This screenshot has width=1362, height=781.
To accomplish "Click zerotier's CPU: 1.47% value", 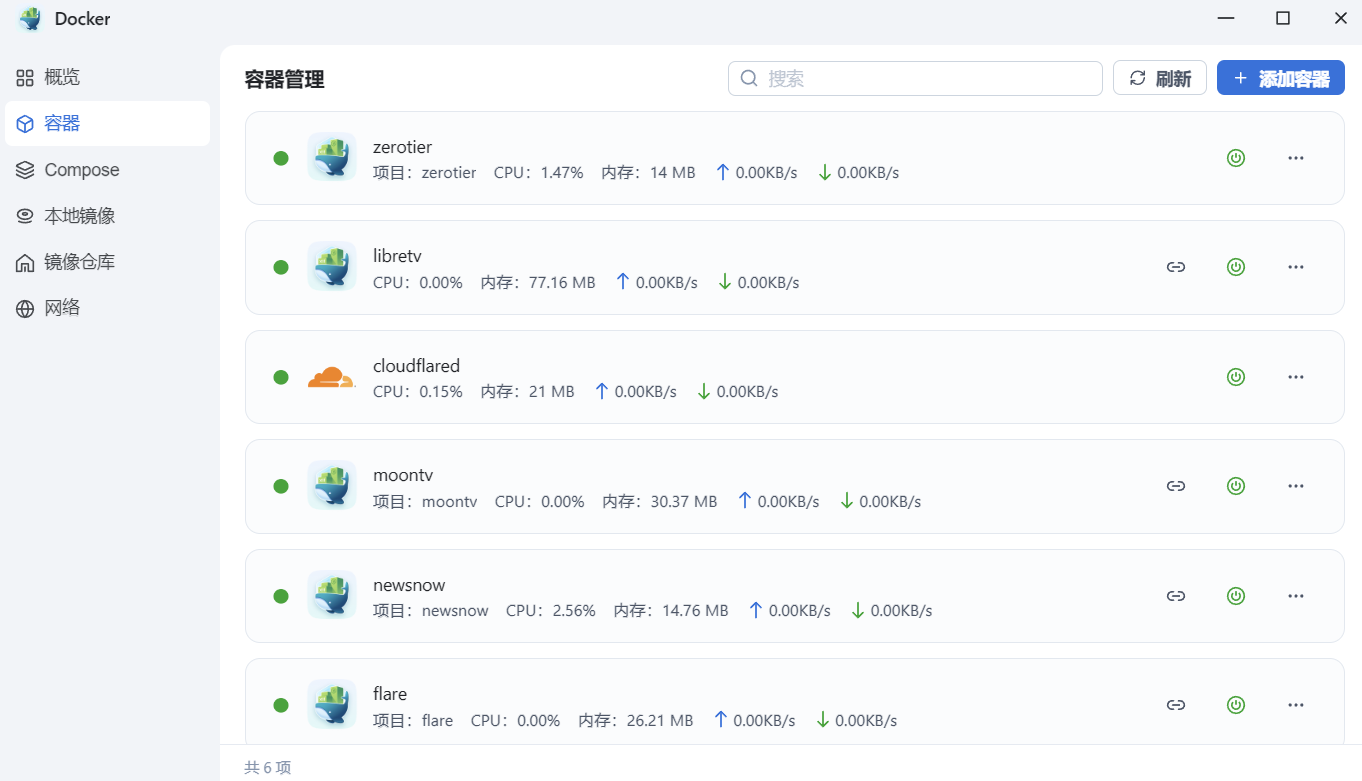I will click(x=538, y=173).
